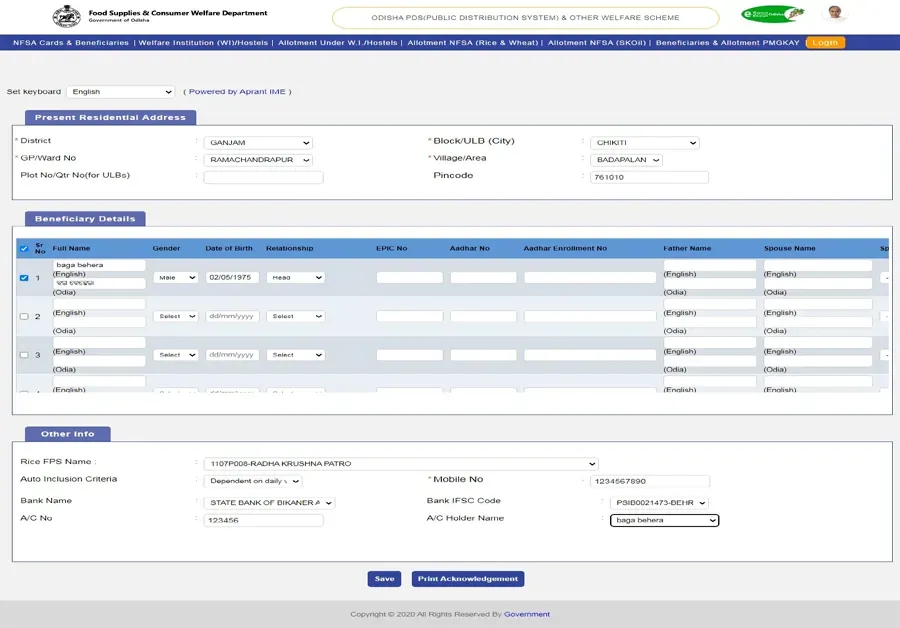Viewport: 900px width, 628px height.
Task: Click the orange Login button
Action: pos(825,42)
